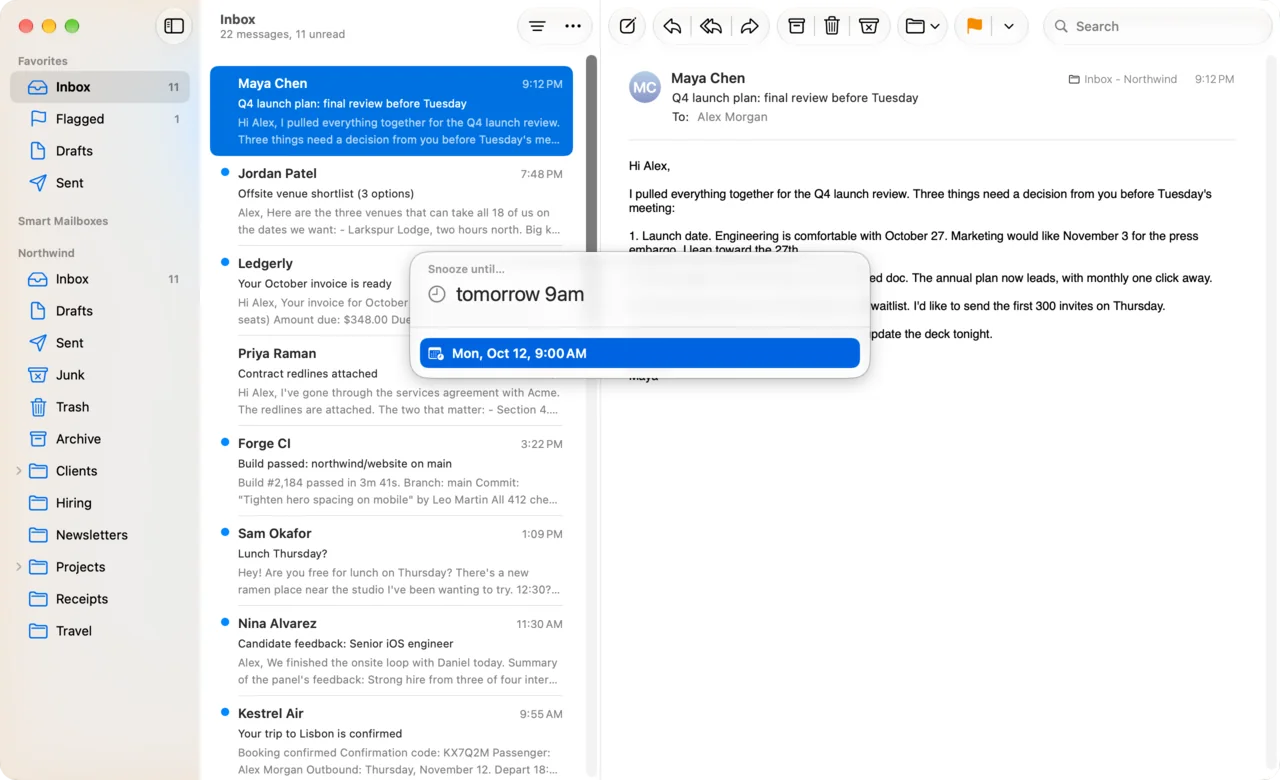Select the Northwind Inbox mailbox
This screenshot has height=780, width=1280.
(100, 279)
